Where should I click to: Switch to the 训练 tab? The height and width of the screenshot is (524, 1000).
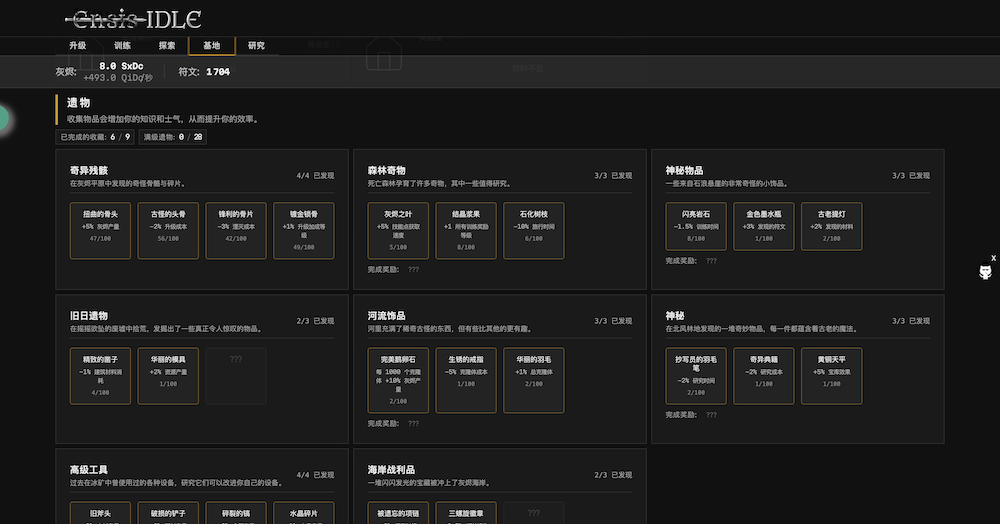122,46
